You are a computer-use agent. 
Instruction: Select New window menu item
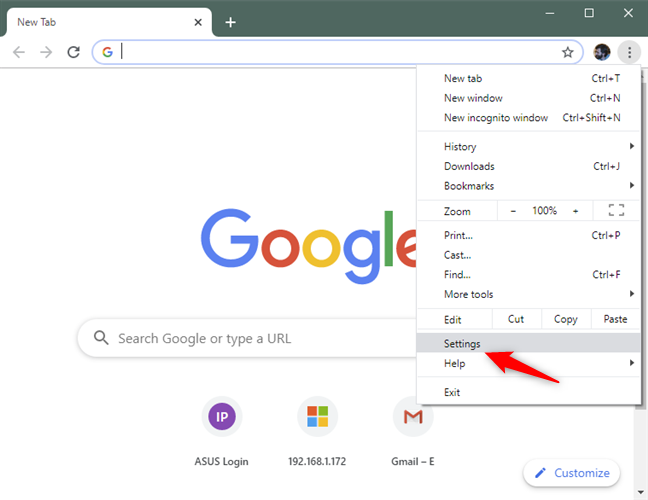click(529, 98)
